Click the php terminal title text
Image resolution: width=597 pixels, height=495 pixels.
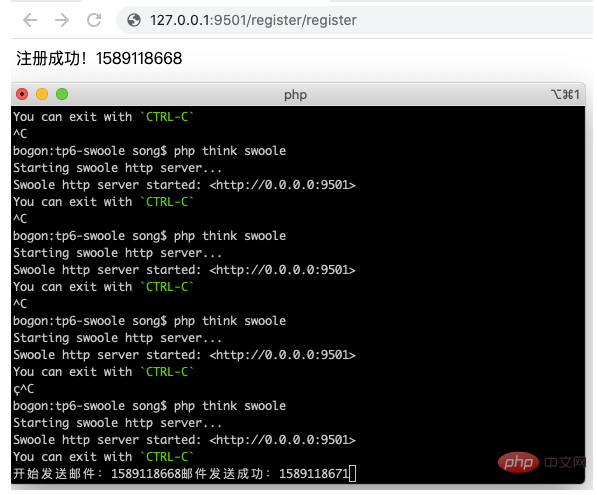tap(295, 95)
